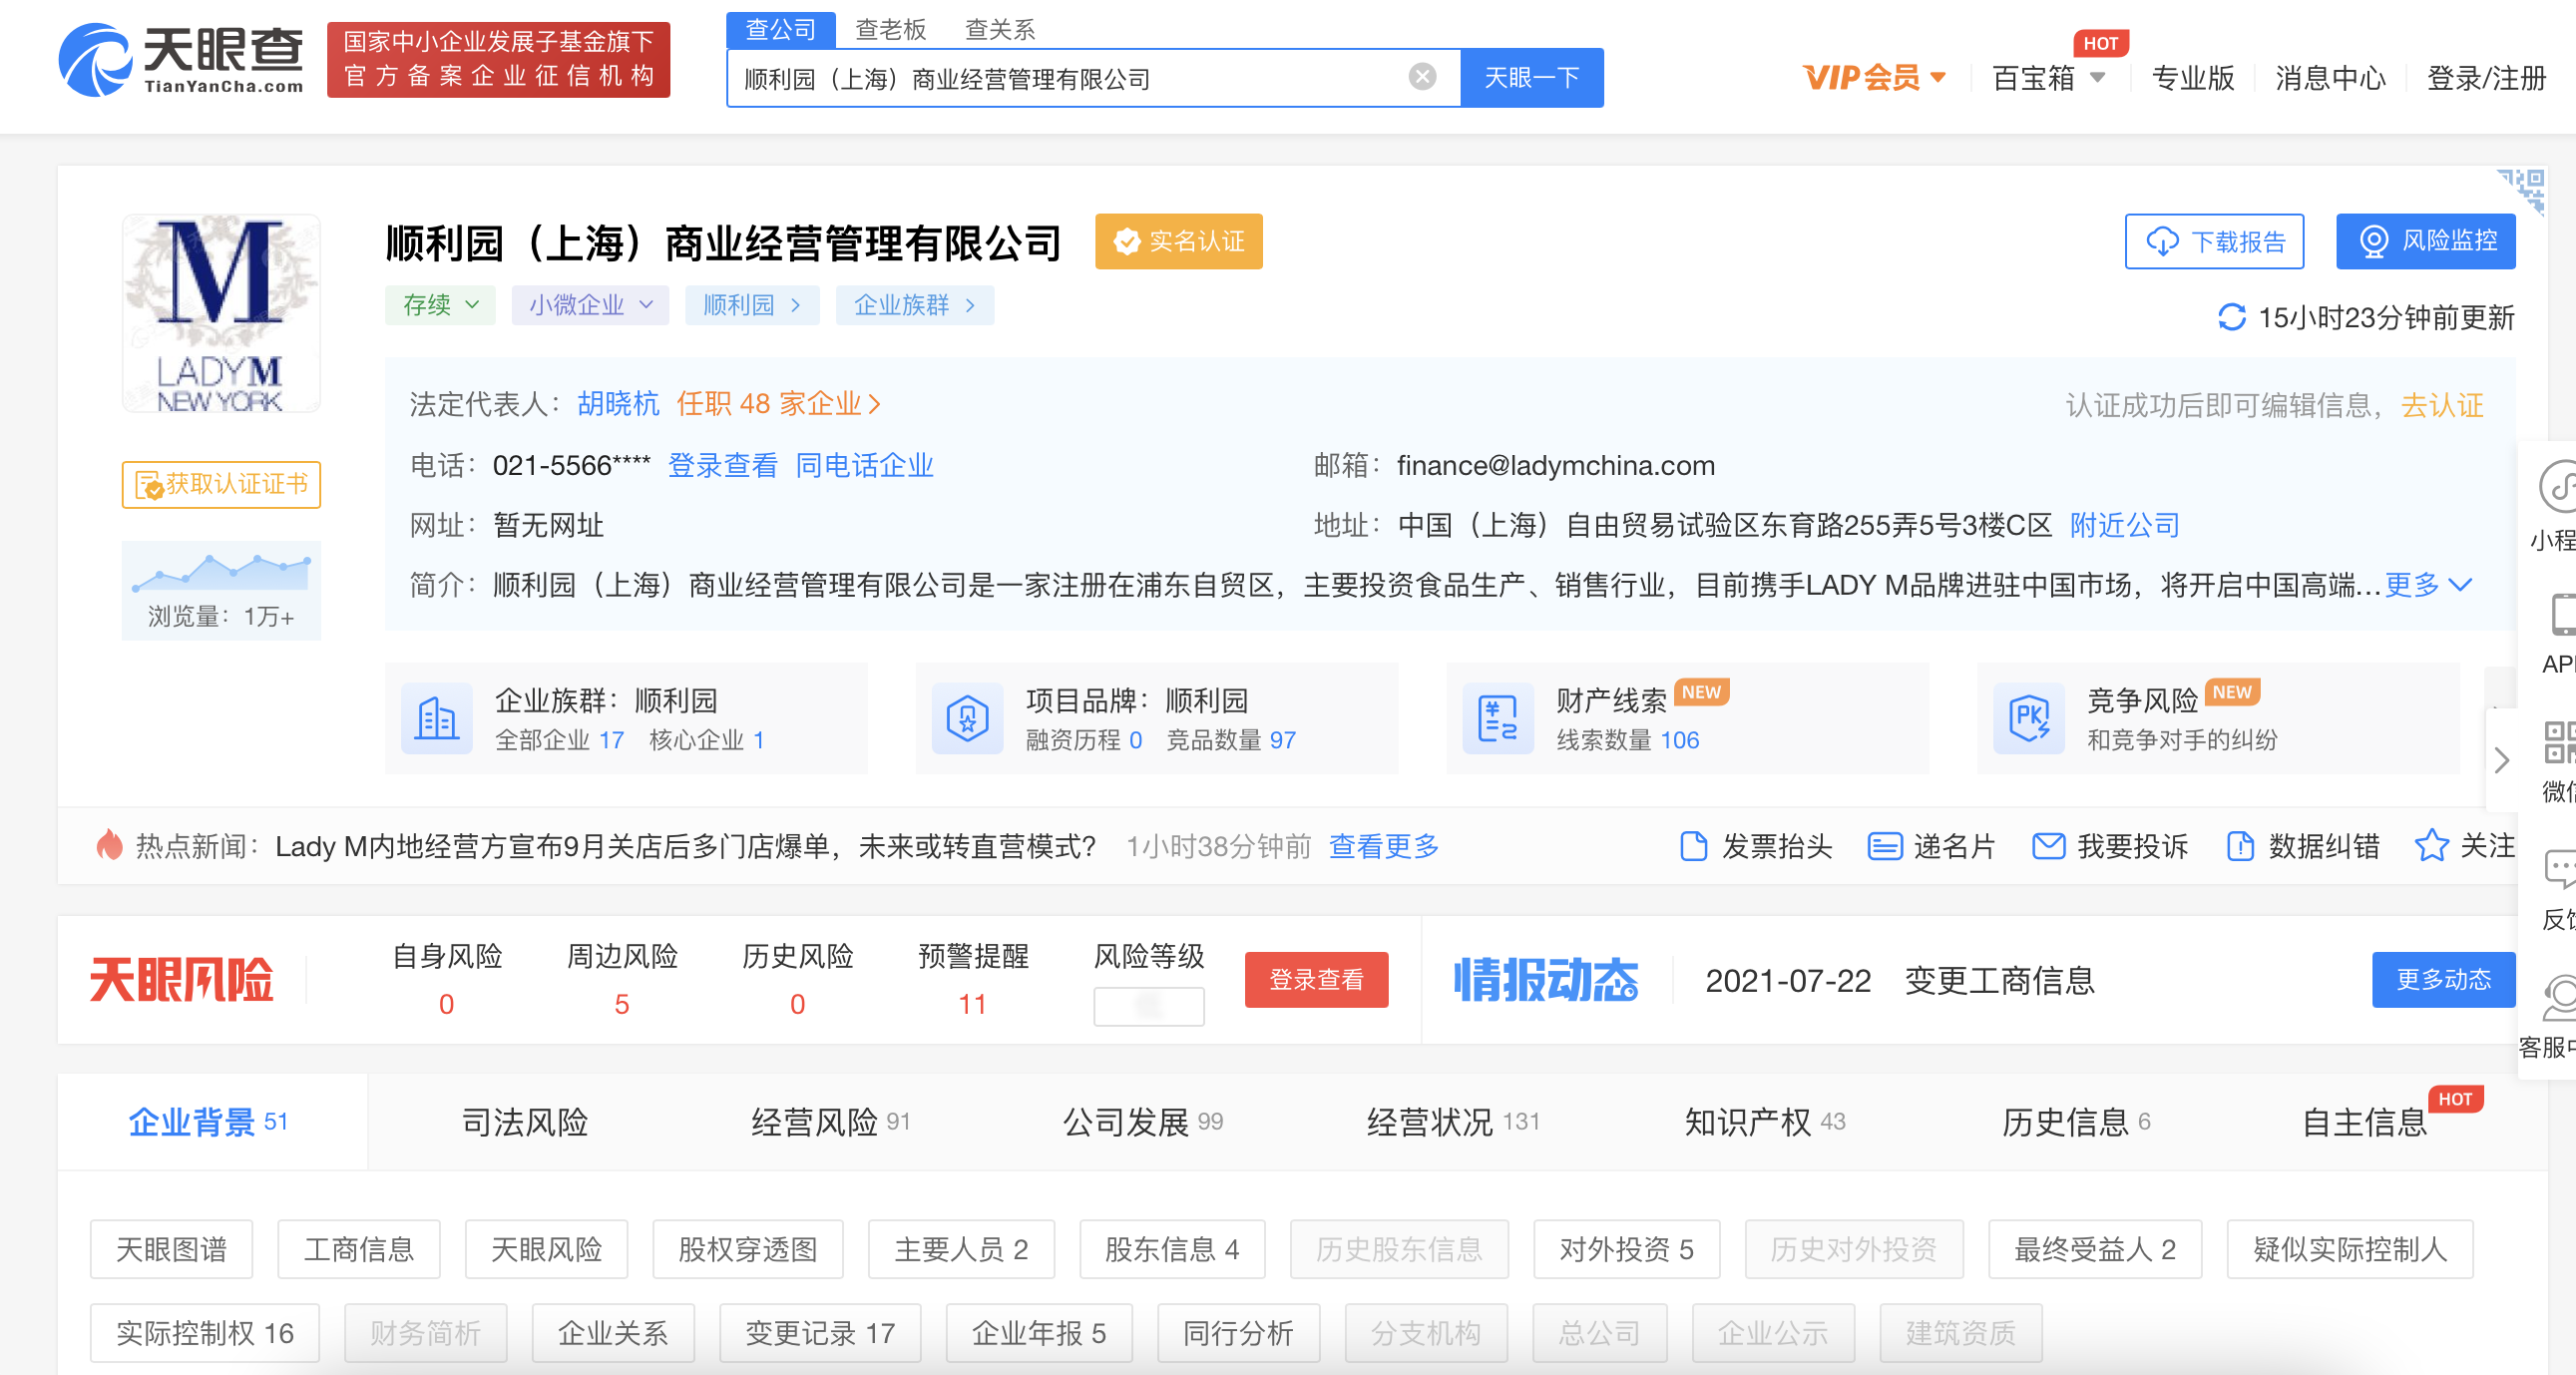
Task: Open the 自主信息 tab
Action: 2364,1121
